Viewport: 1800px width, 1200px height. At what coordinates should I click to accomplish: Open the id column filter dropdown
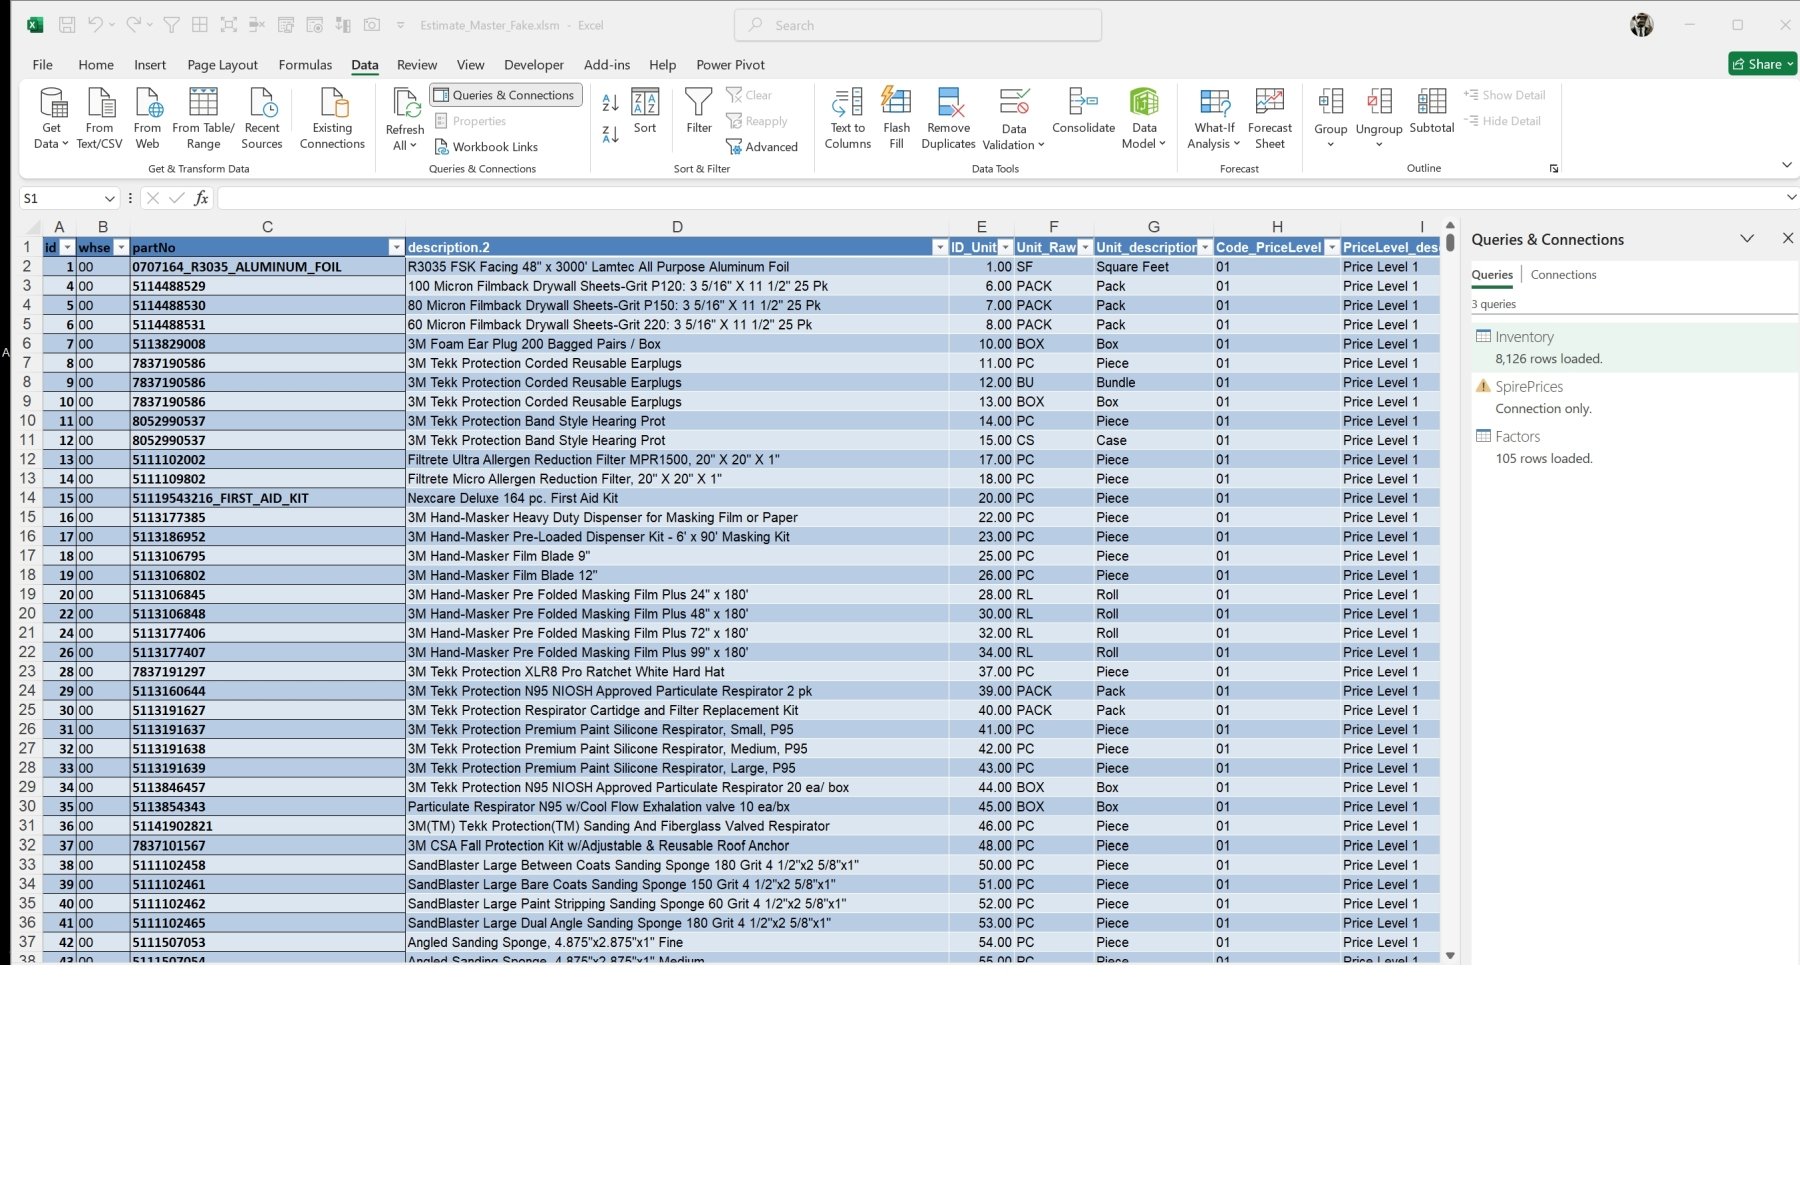(x=67, y=247)
